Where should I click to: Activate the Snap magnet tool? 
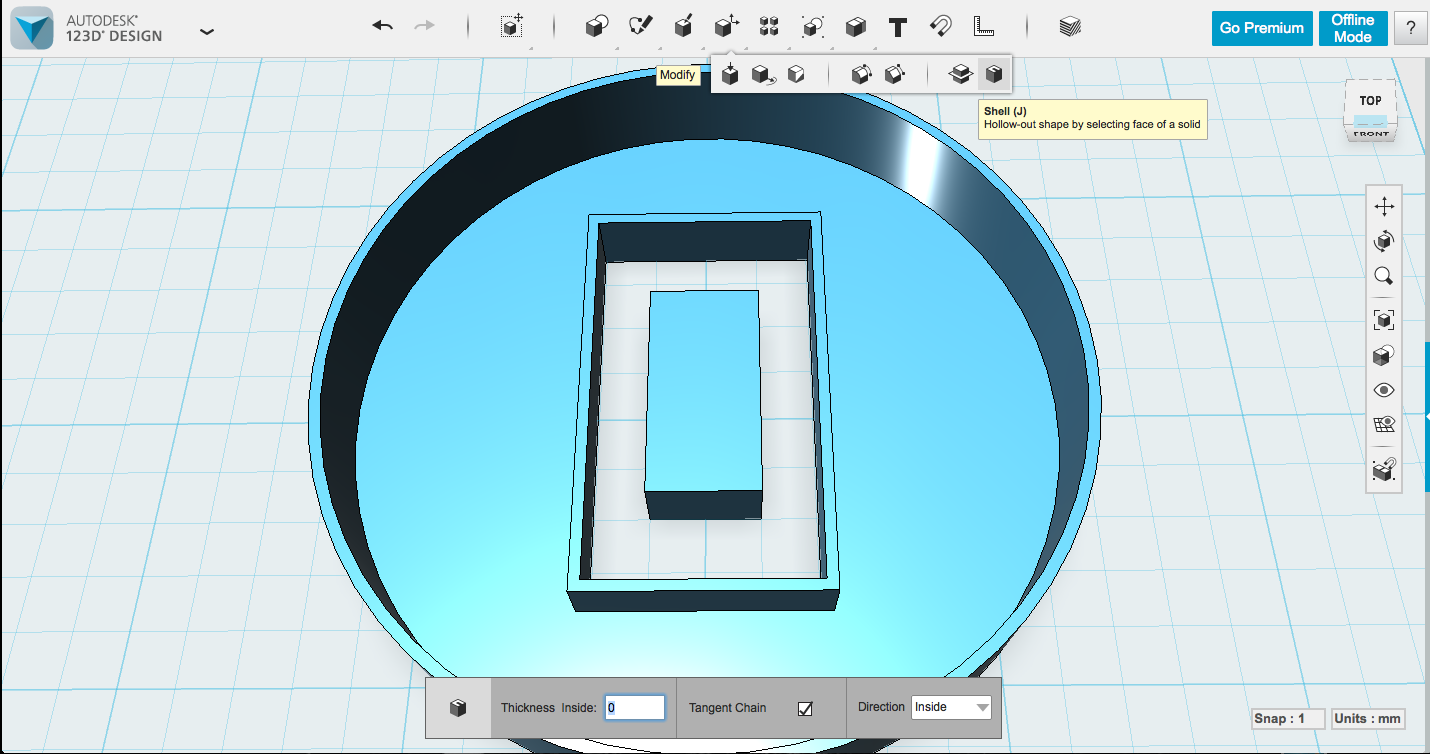tap(940, 26)
